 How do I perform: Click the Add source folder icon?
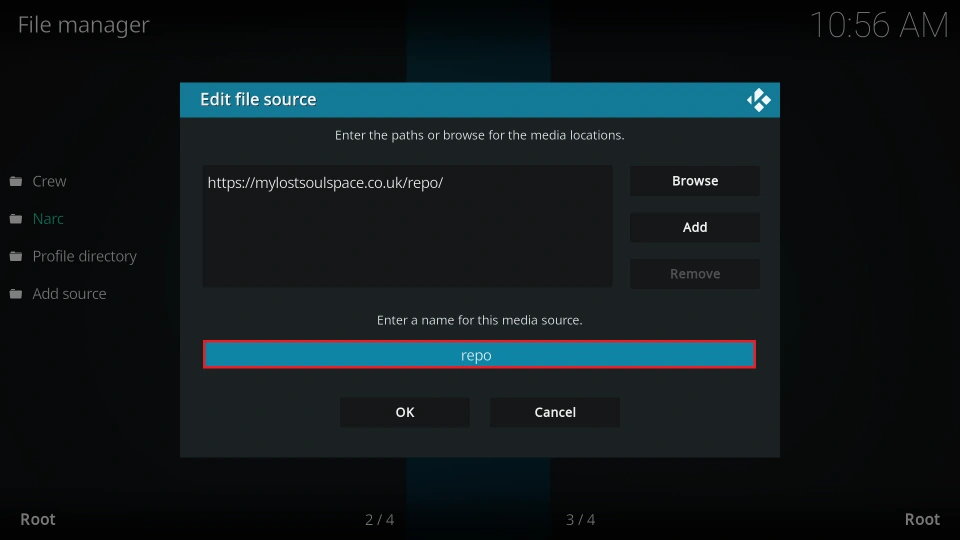point(16,294)
